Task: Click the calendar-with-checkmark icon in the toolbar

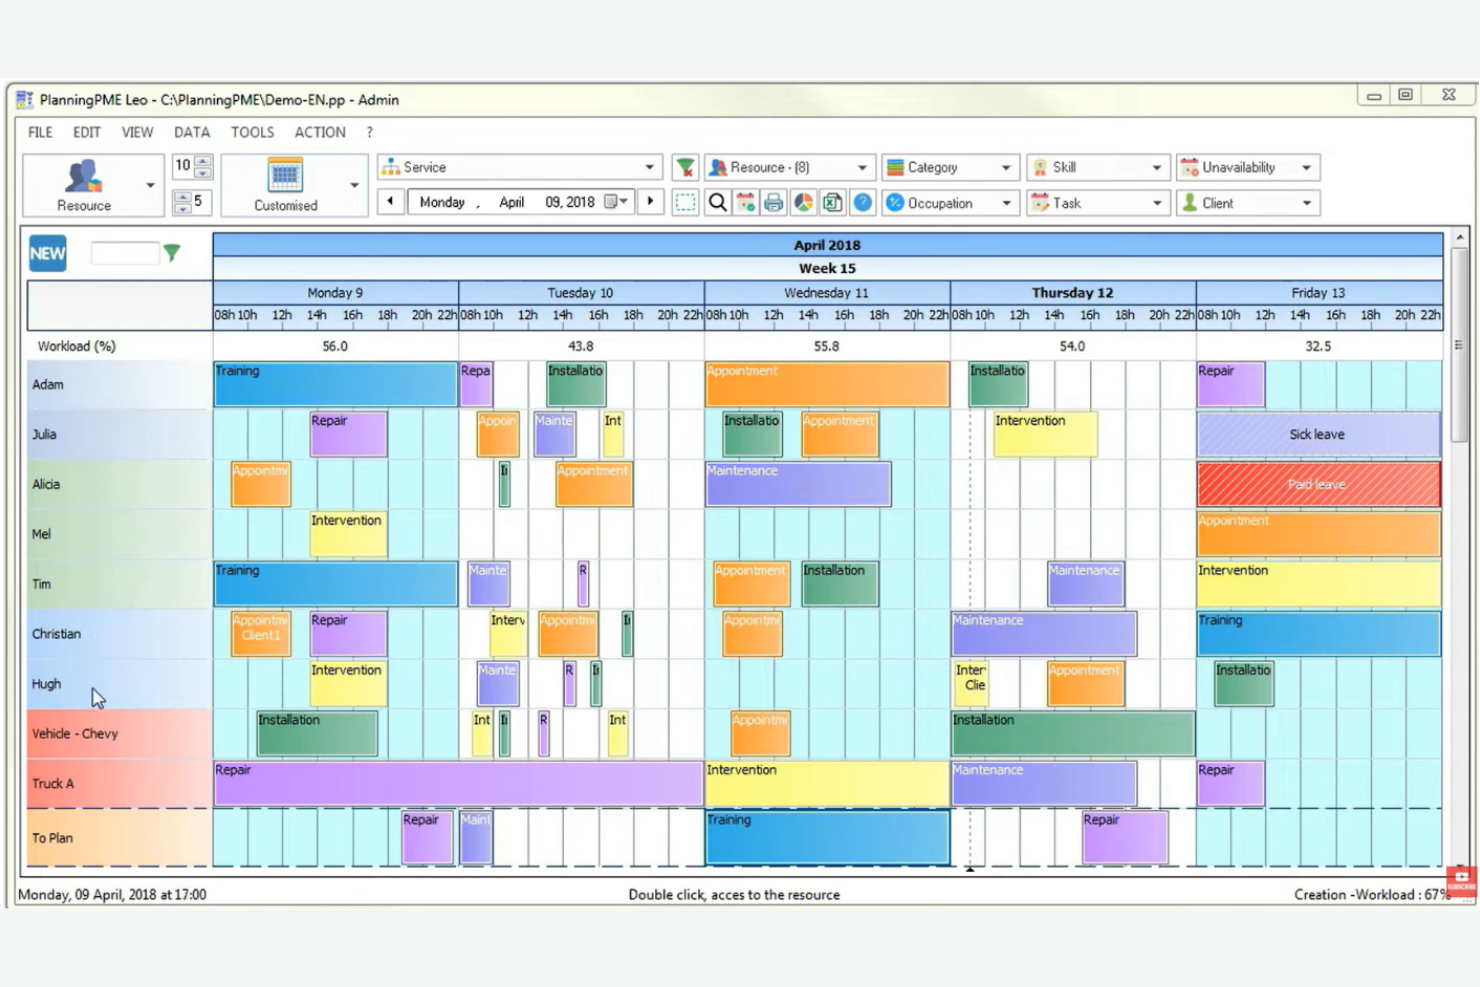Action: pos(745,202)
